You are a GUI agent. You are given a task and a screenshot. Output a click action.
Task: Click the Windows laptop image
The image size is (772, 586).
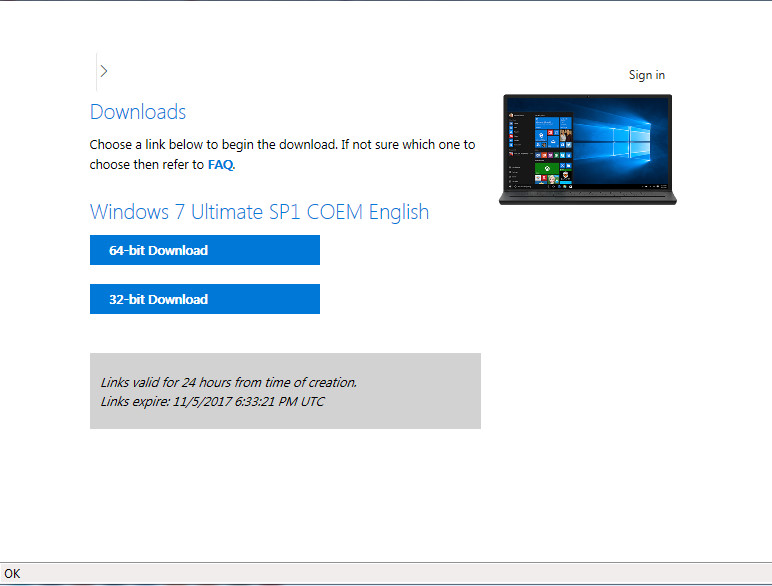pos(587,149)
